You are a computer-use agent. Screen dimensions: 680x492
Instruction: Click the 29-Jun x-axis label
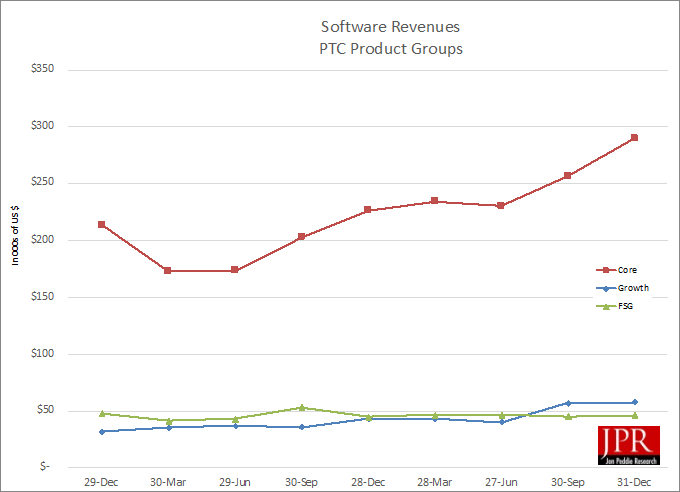coord(235,482)
